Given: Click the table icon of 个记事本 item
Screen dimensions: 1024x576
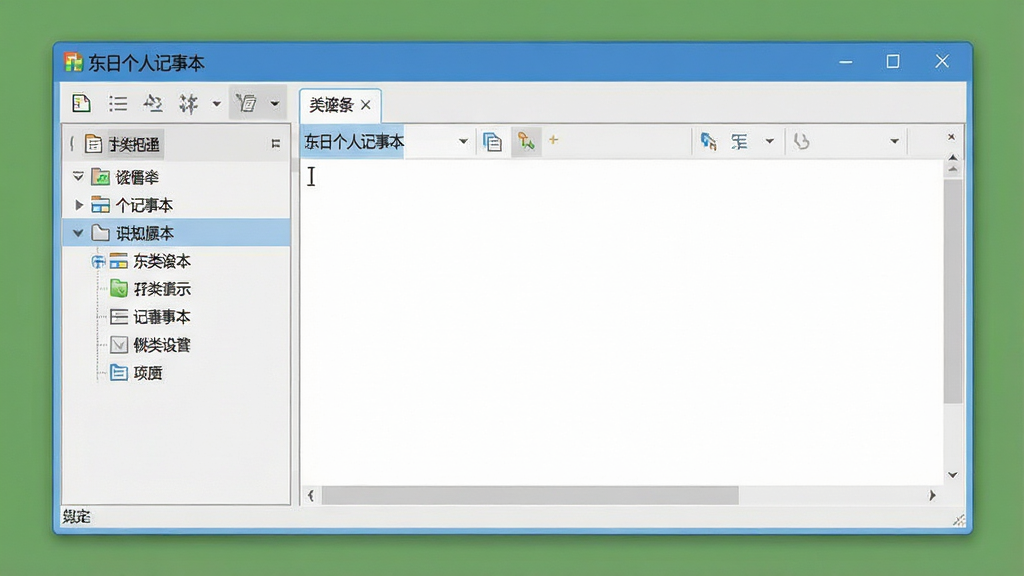Looking at the screenshot, I should click(100, 205).
